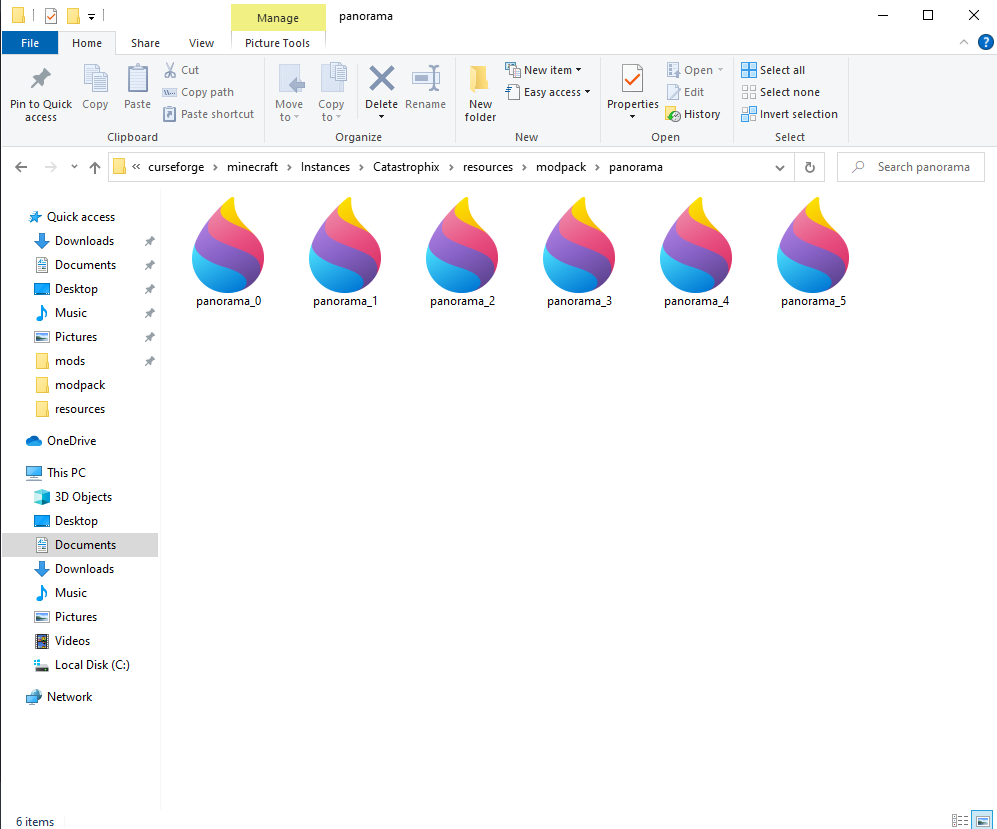Open the Easy access dropdown
This screenshot has width=997, height=829.
tap(548, 92)
